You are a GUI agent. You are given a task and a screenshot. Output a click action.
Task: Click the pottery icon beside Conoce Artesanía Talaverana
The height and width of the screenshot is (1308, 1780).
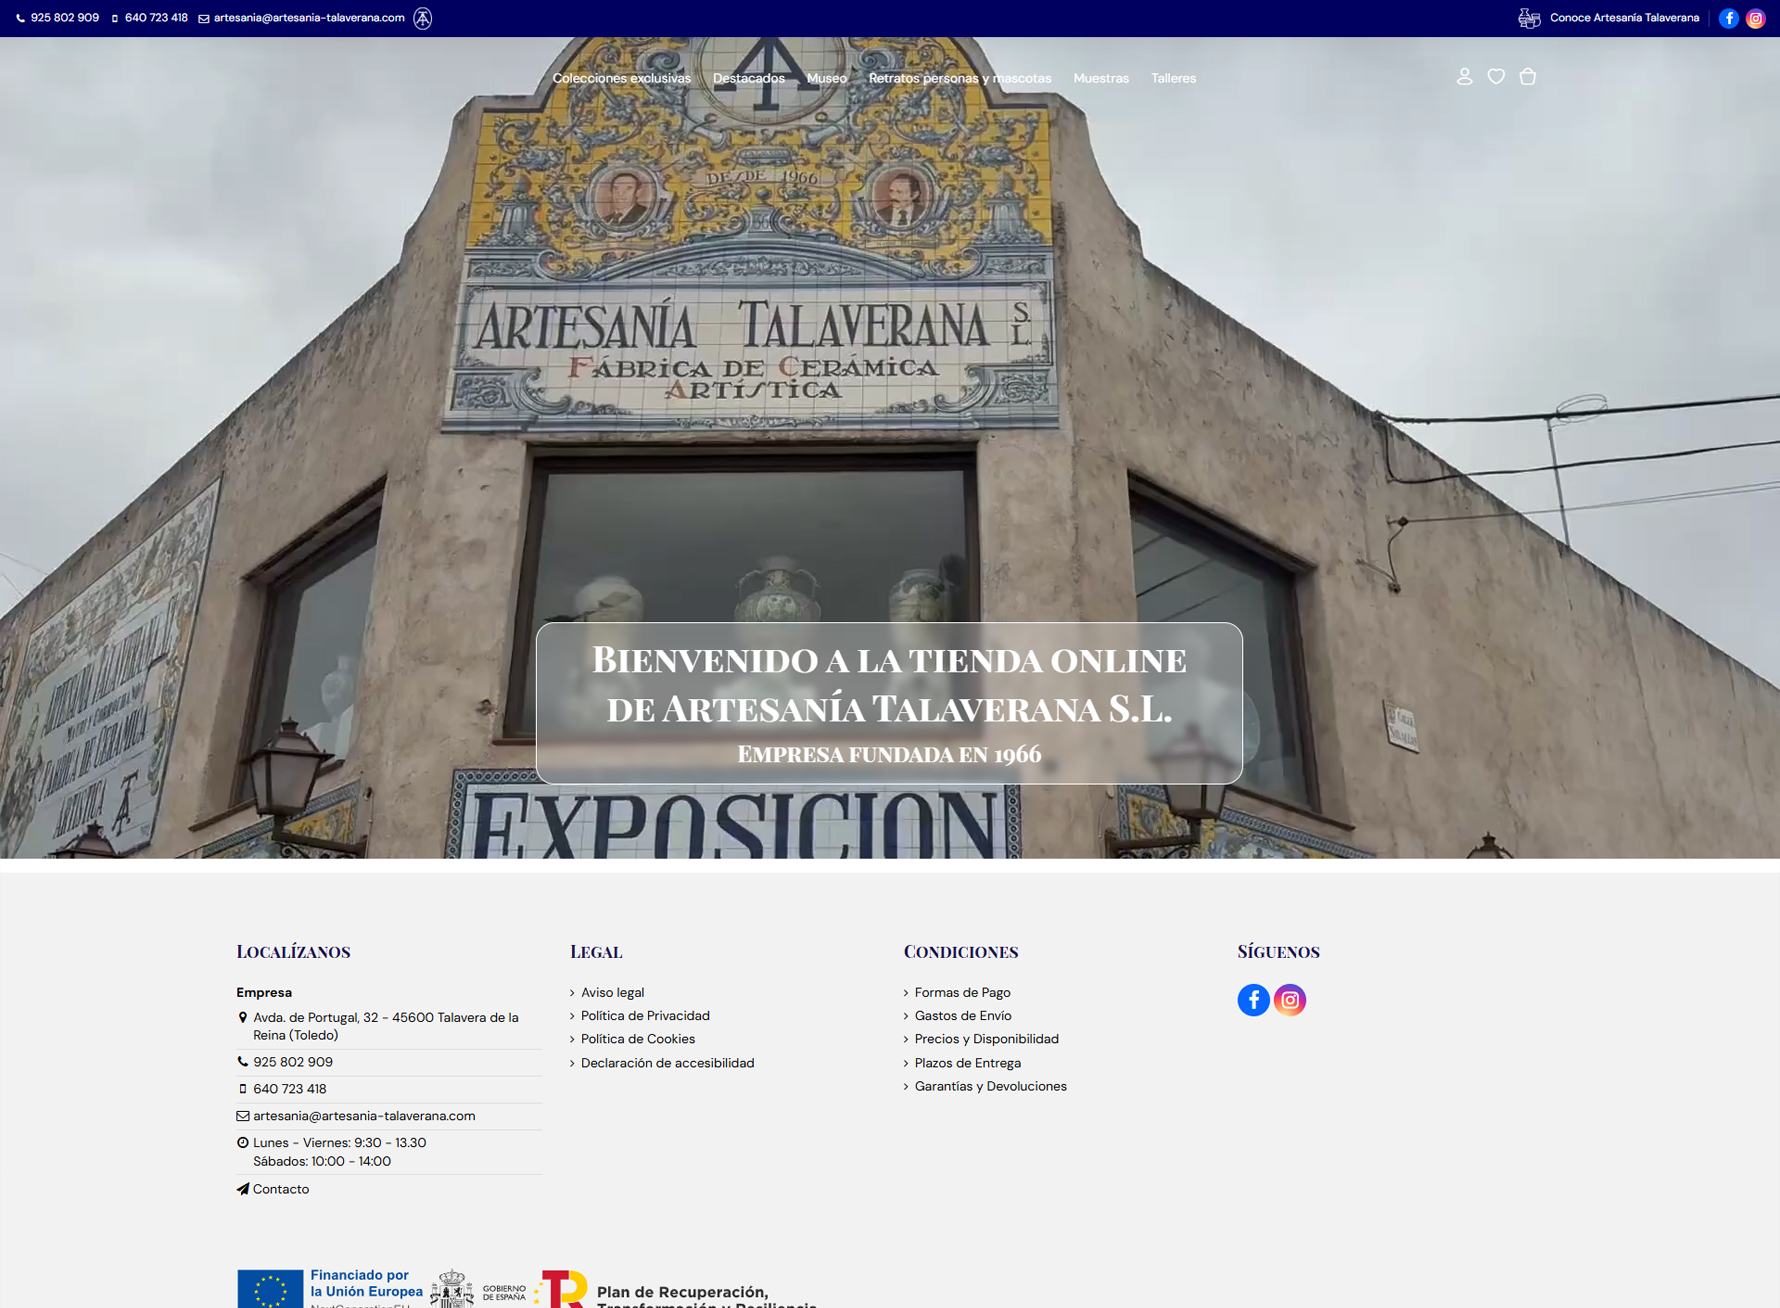(x=1529, y=18)
